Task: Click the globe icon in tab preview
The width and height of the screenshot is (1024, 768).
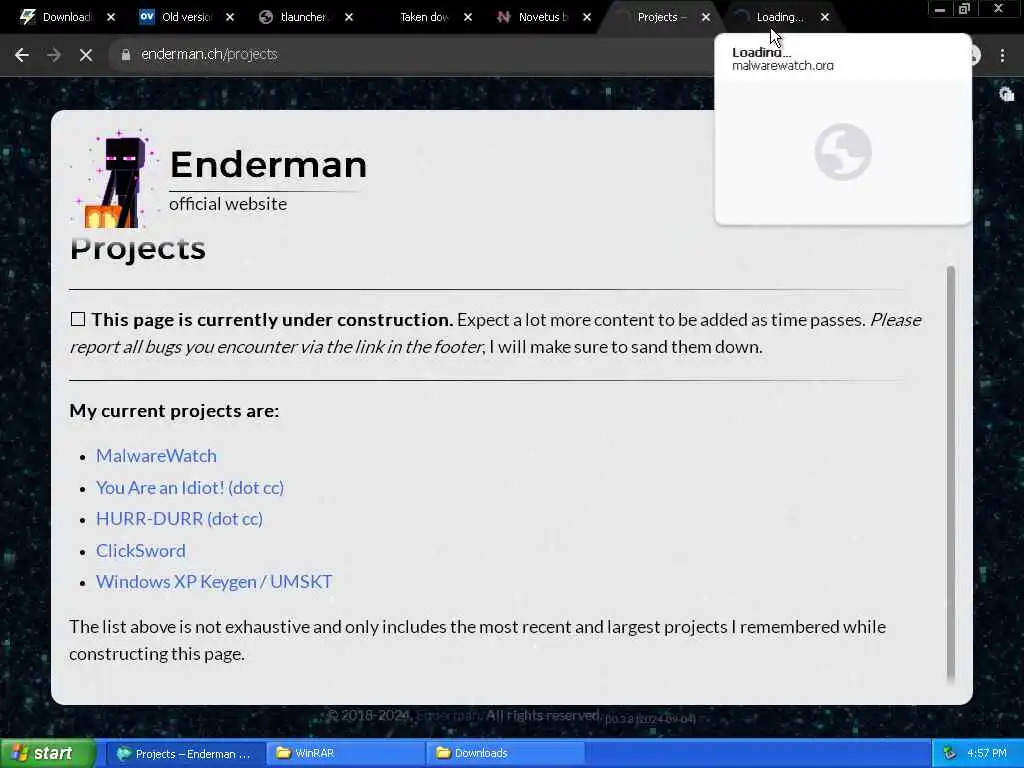Action: coord(842,152)
